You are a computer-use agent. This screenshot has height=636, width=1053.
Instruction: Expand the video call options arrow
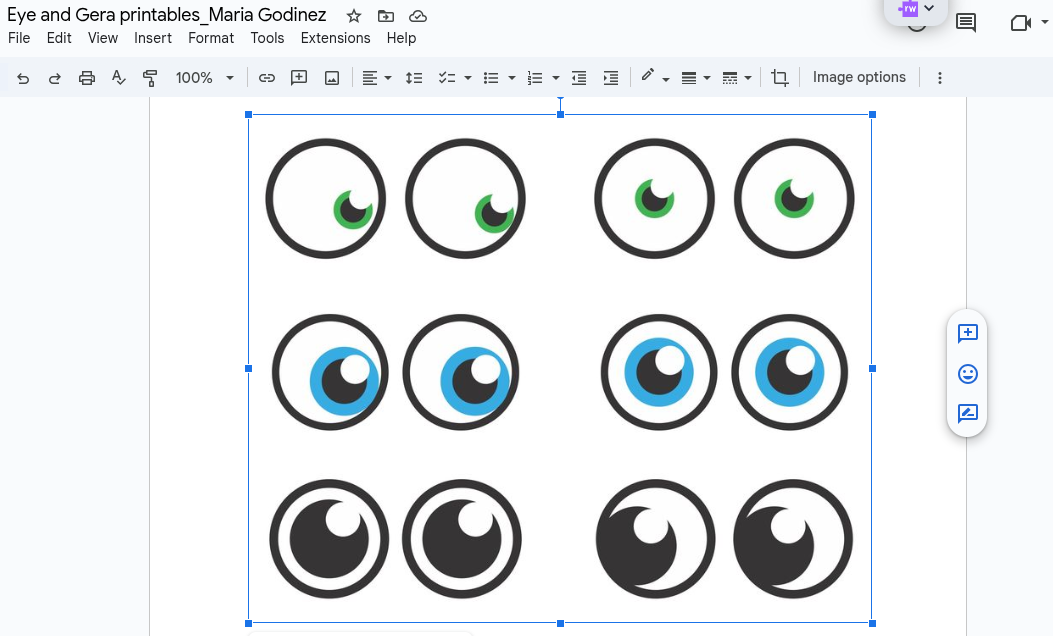tap(1044, 23)
